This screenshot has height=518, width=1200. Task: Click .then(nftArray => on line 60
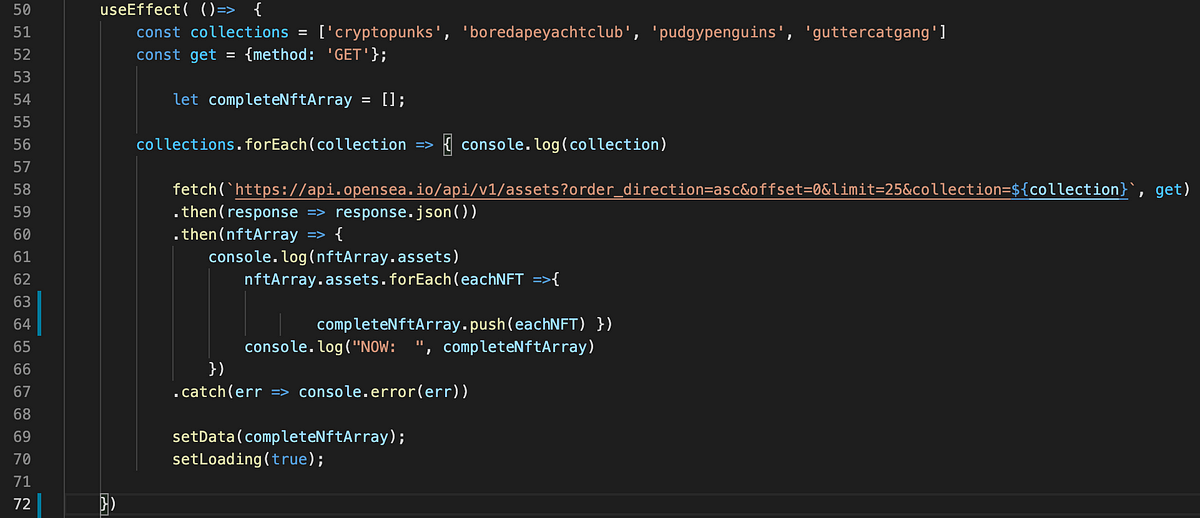coord(249,234)
